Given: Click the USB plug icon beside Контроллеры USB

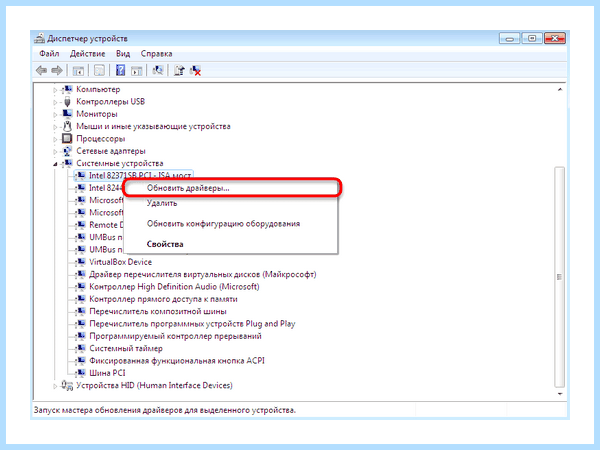Looking at the screenshot, I should pos(67,101).
